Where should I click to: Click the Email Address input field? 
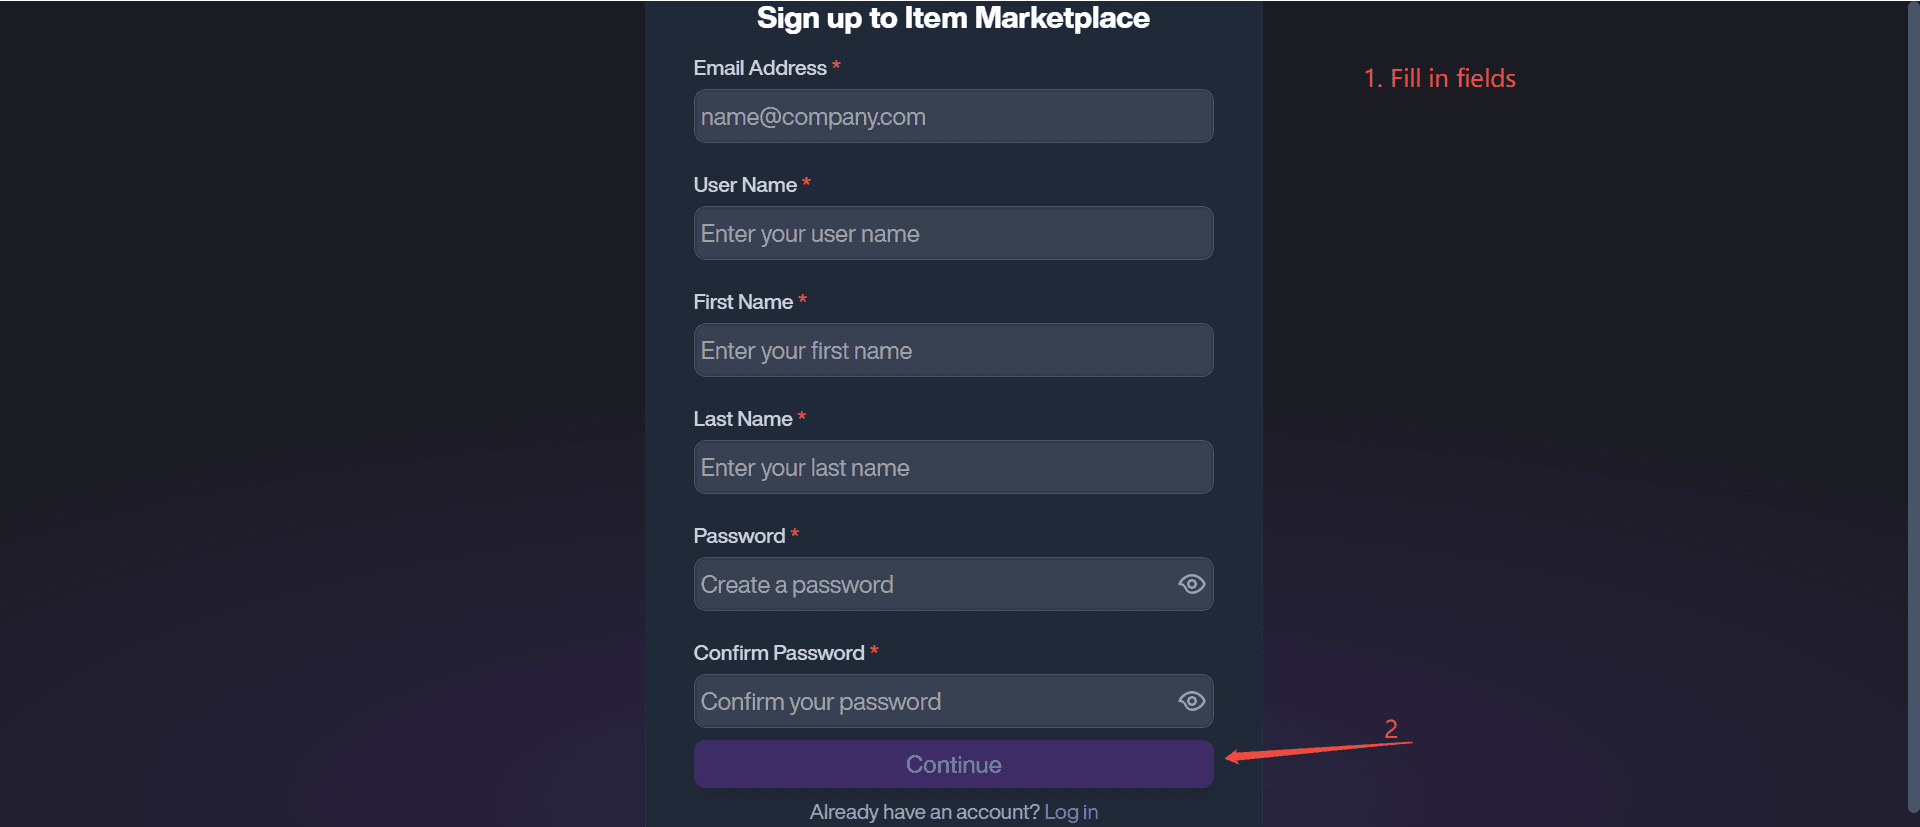pos(953,116)
